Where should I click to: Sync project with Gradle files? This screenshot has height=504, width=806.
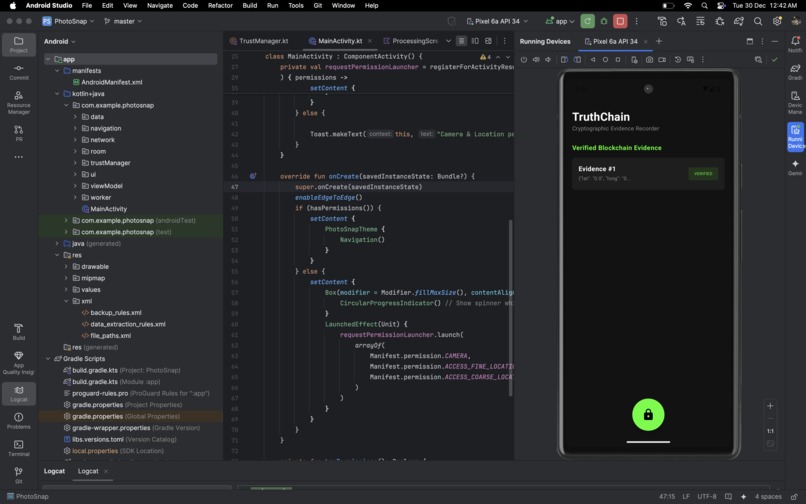739,21
